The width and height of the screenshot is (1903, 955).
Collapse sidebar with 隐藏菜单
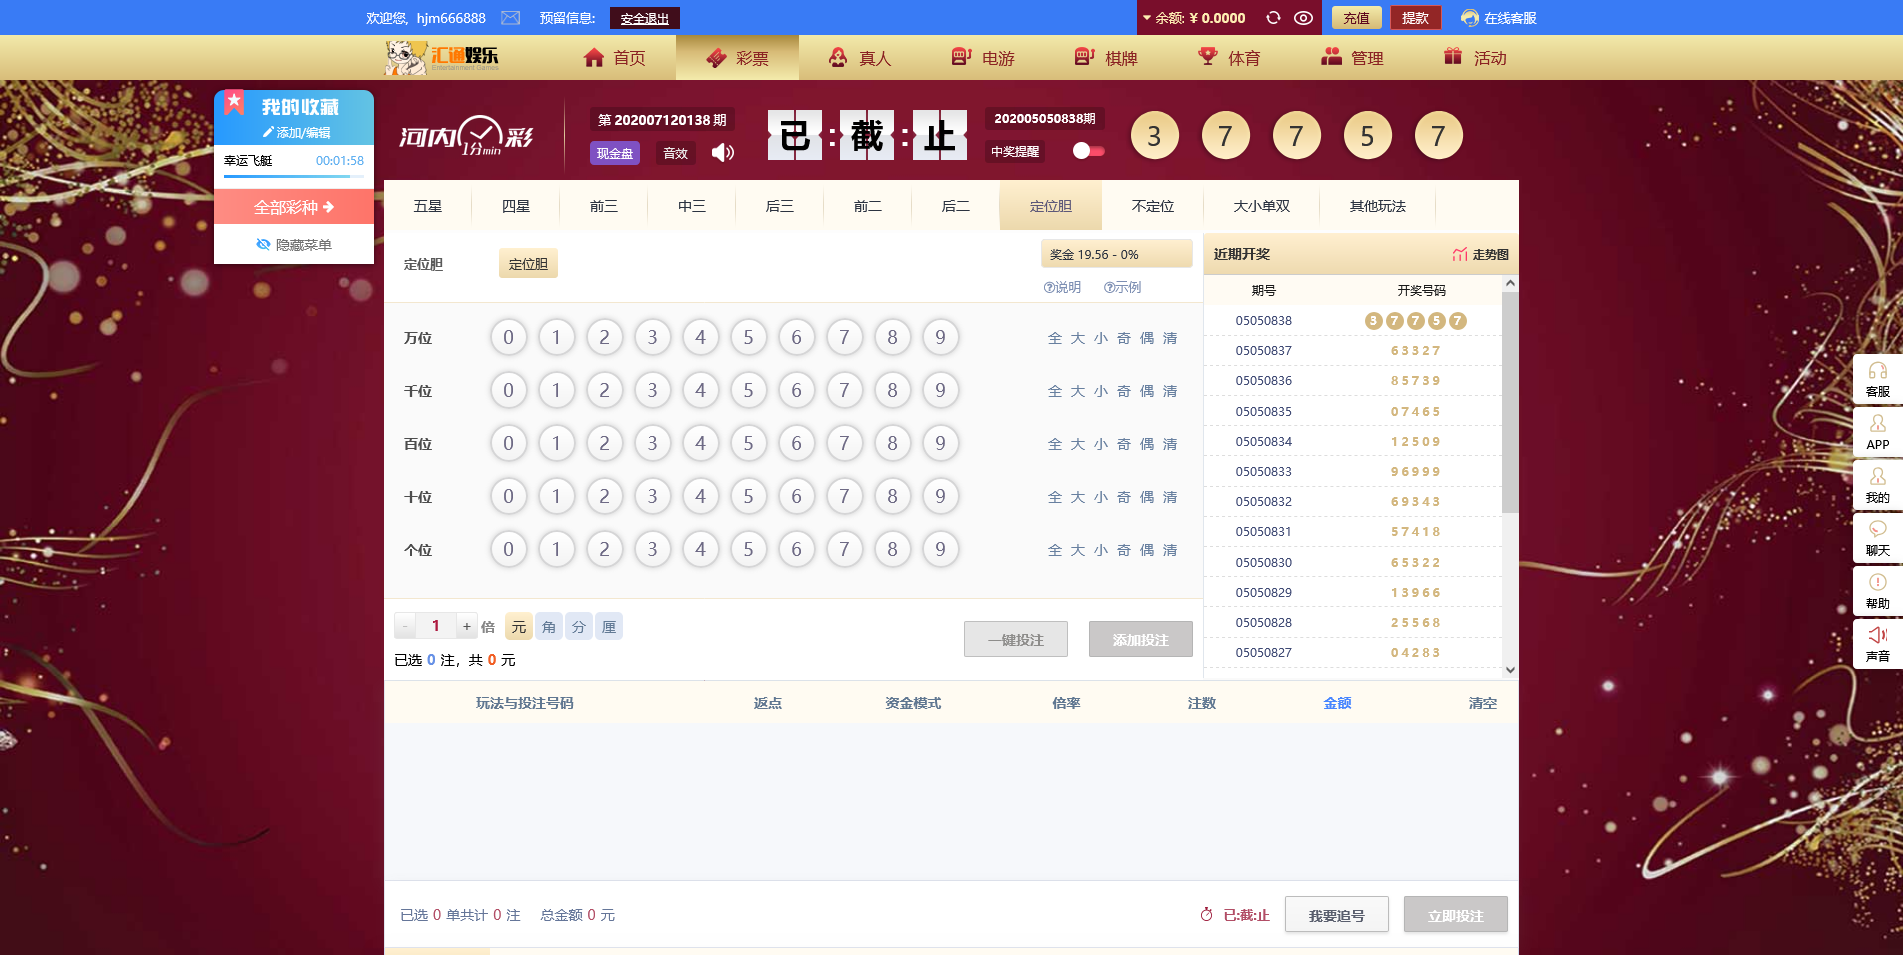coord(294,244)
